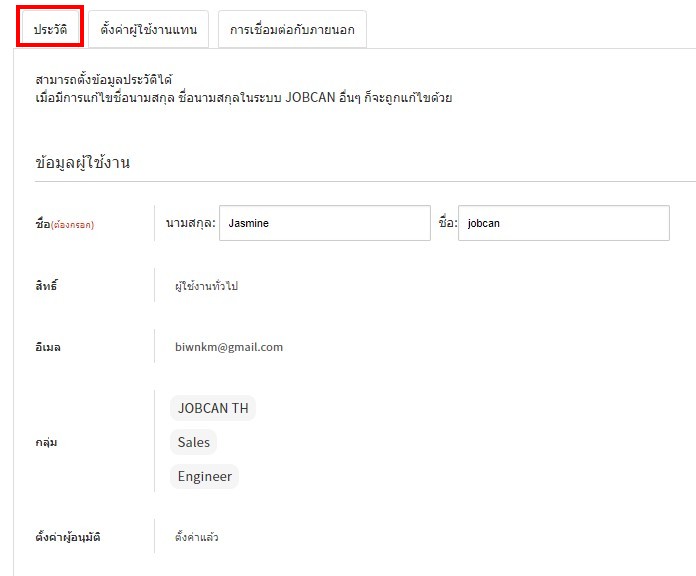
Task: Click the Sales group tag
Action: click(193, 442)
